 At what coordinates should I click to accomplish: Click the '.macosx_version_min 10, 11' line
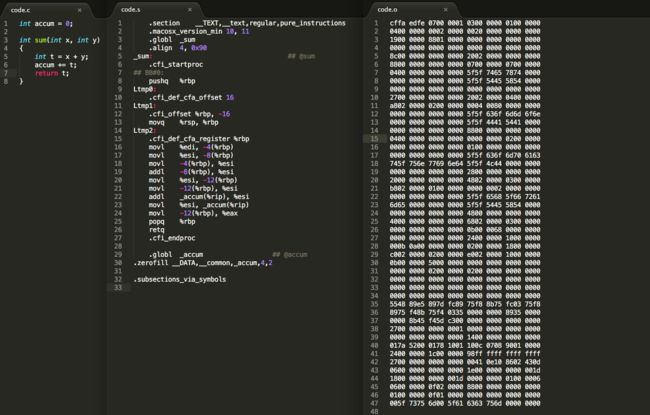point(199,32)
